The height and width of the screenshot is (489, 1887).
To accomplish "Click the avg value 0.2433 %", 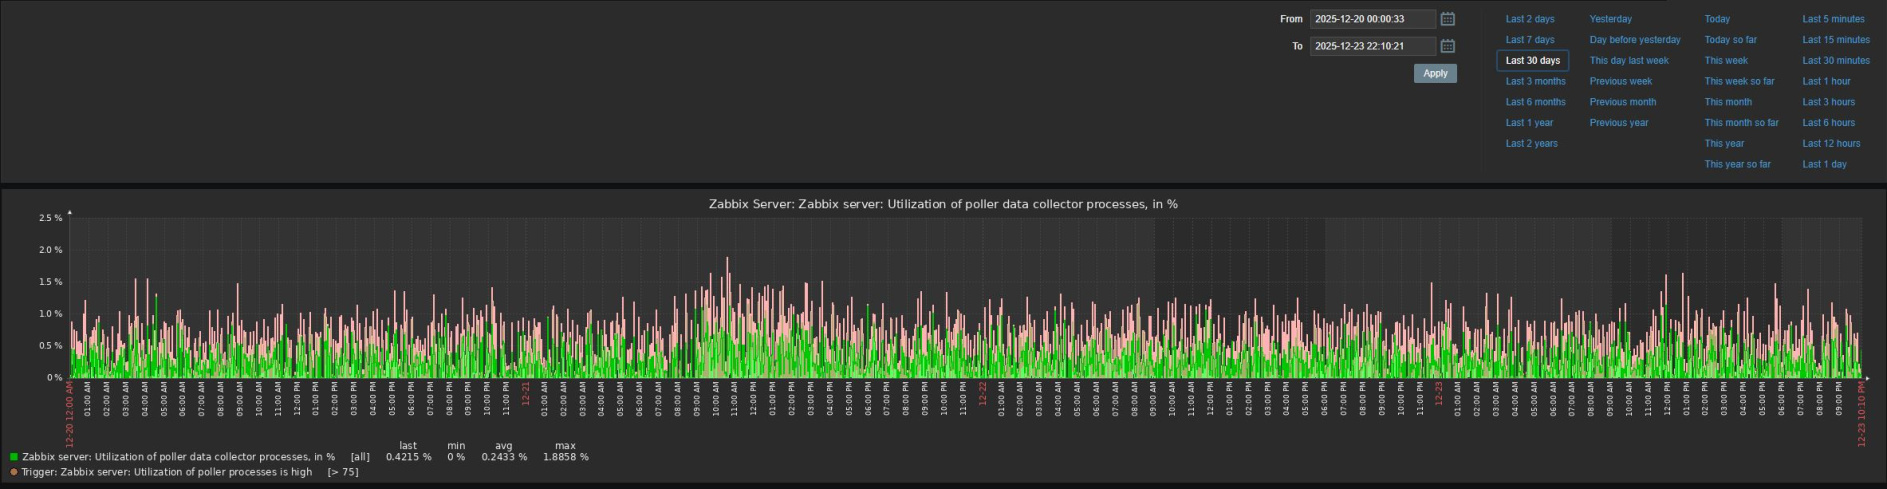I will tap(504, 457).
